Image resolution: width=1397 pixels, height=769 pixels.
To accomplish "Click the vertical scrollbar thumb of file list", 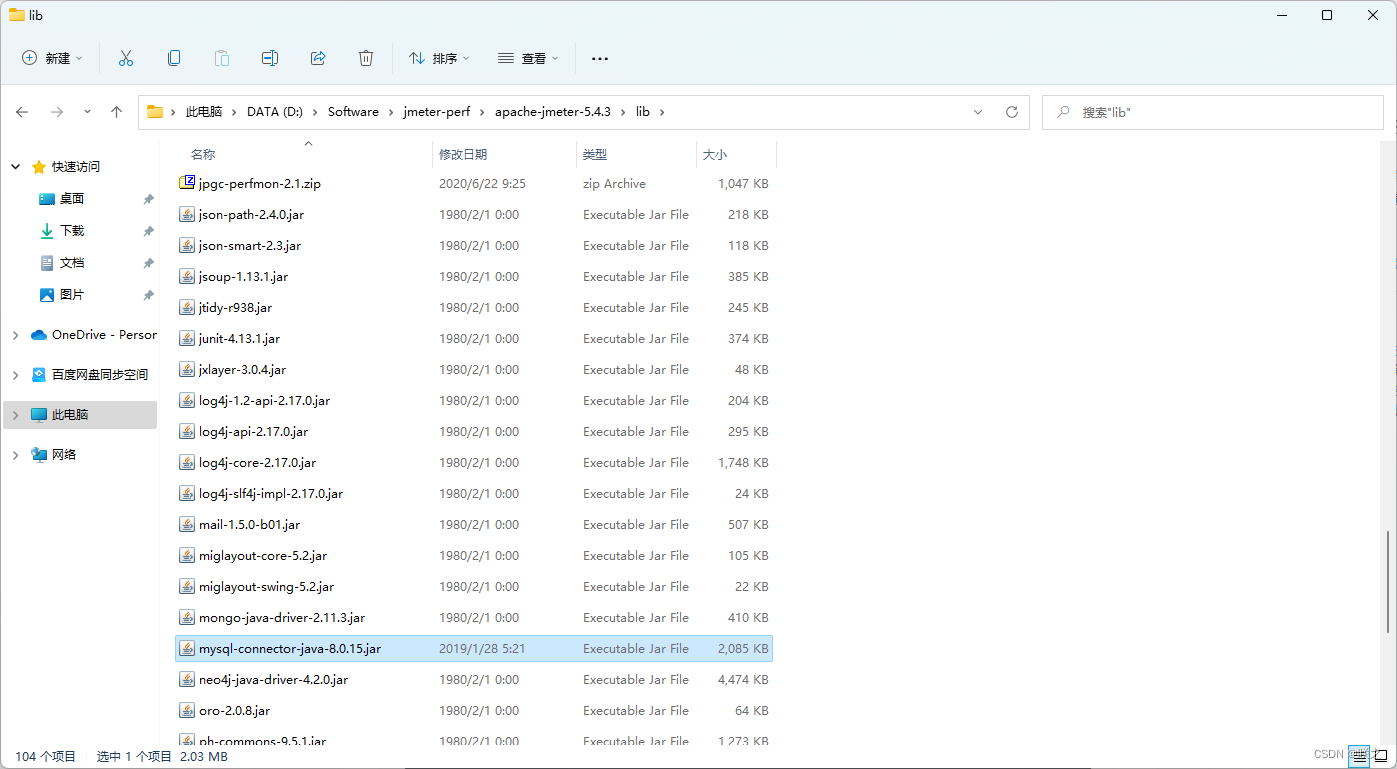I will (x=1389, y=582).
